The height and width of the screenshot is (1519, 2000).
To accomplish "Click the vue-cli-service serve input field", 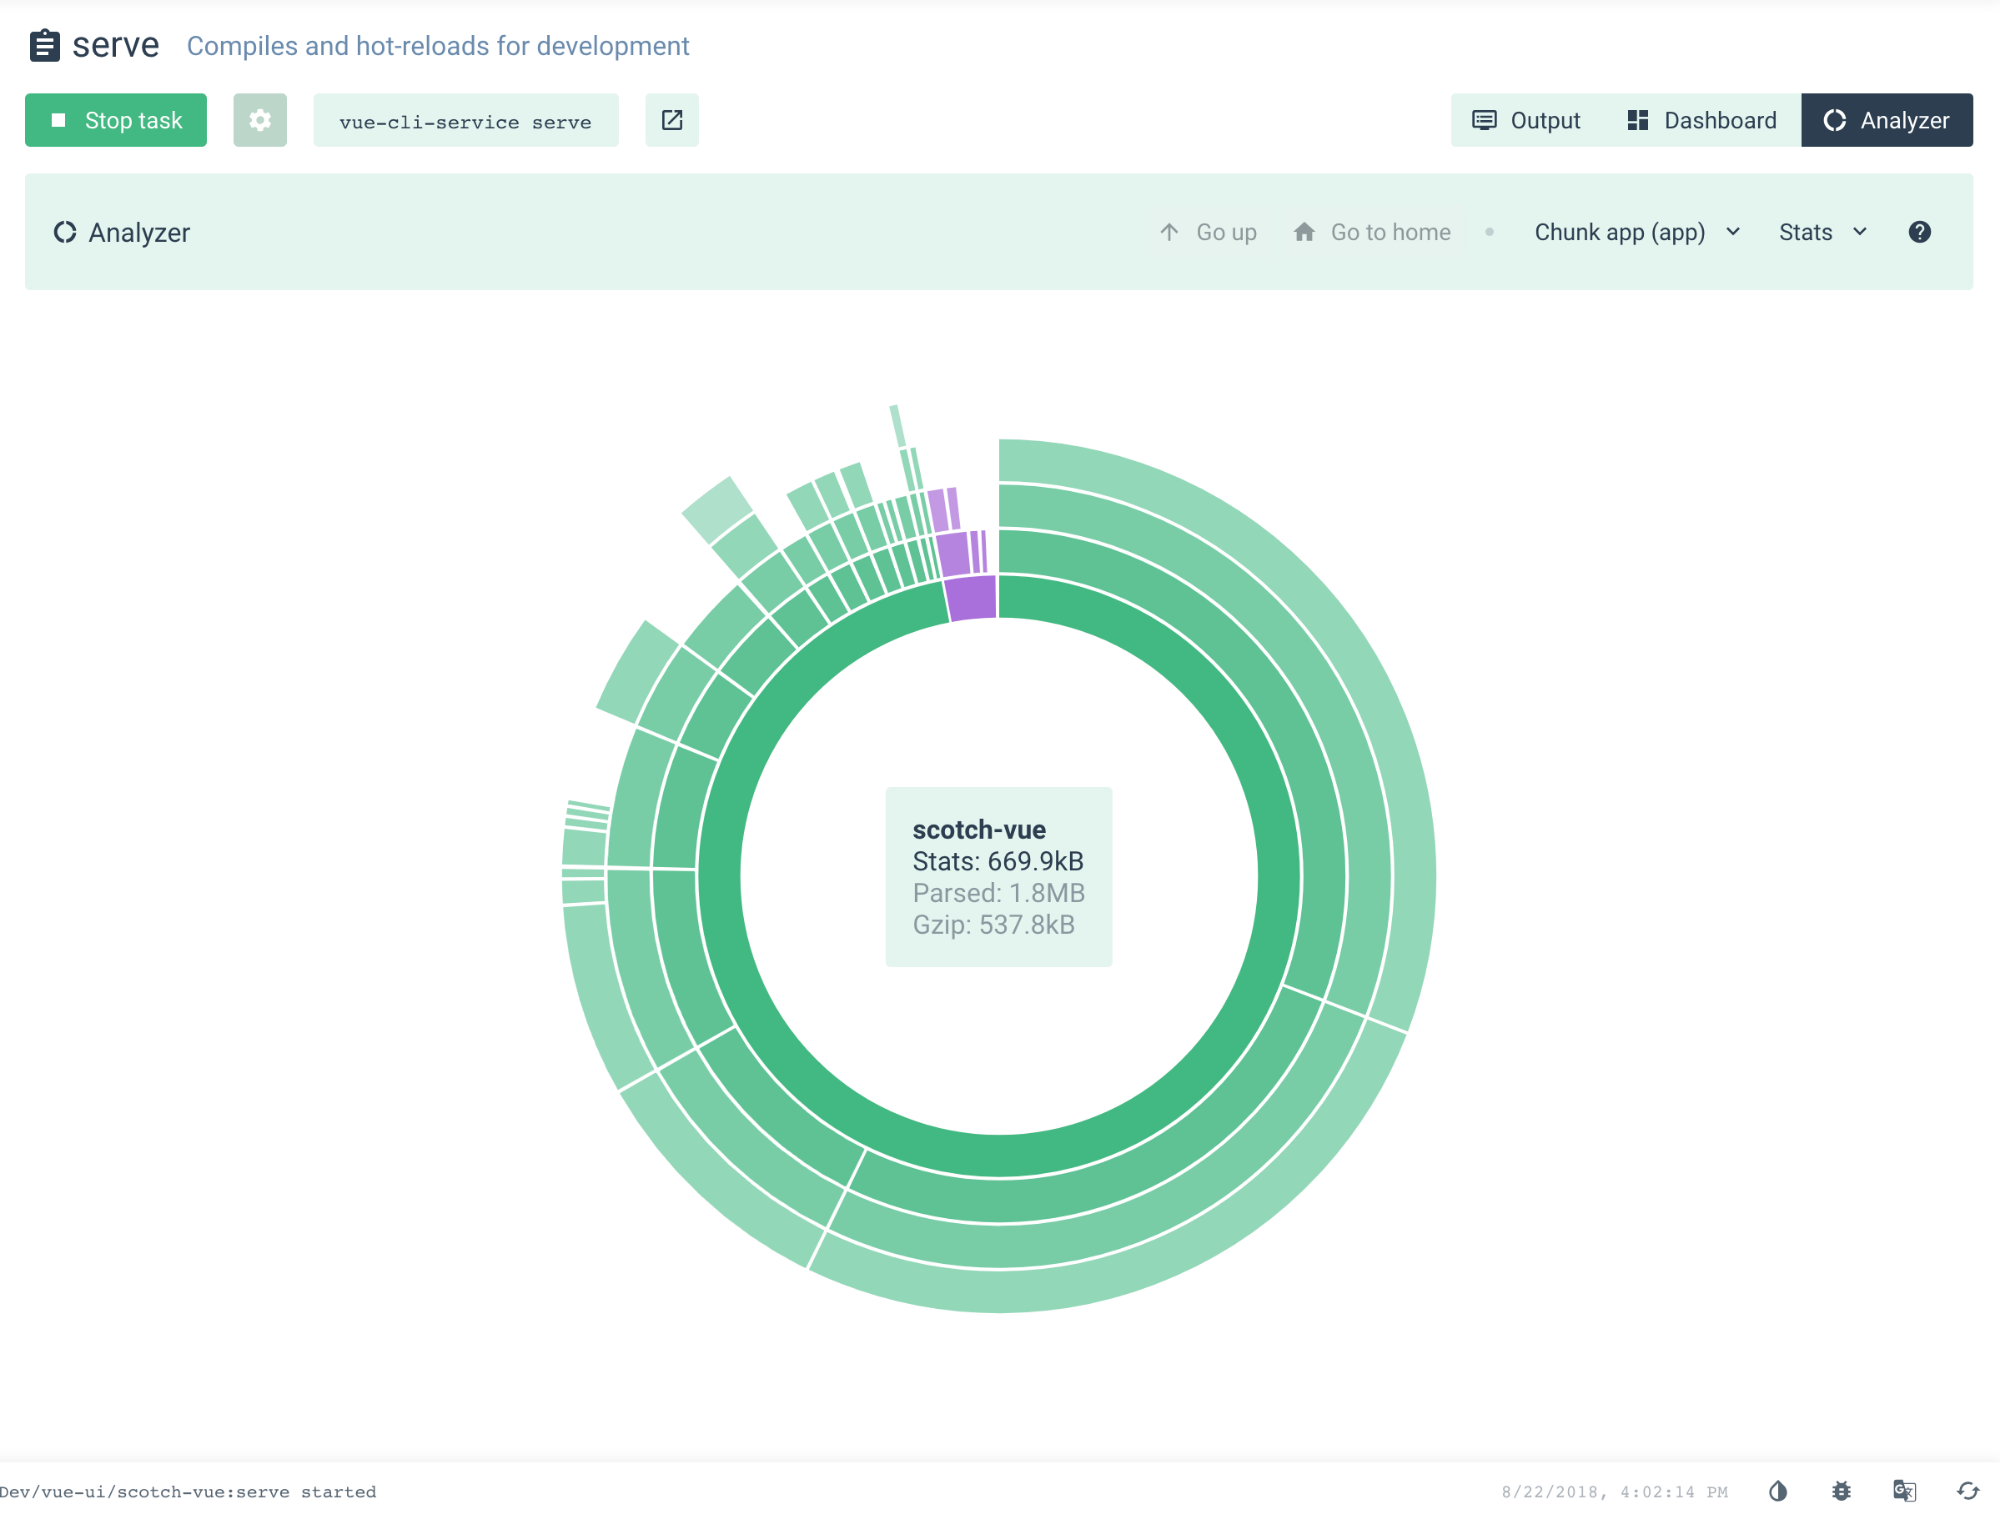I will coord(466,120).
